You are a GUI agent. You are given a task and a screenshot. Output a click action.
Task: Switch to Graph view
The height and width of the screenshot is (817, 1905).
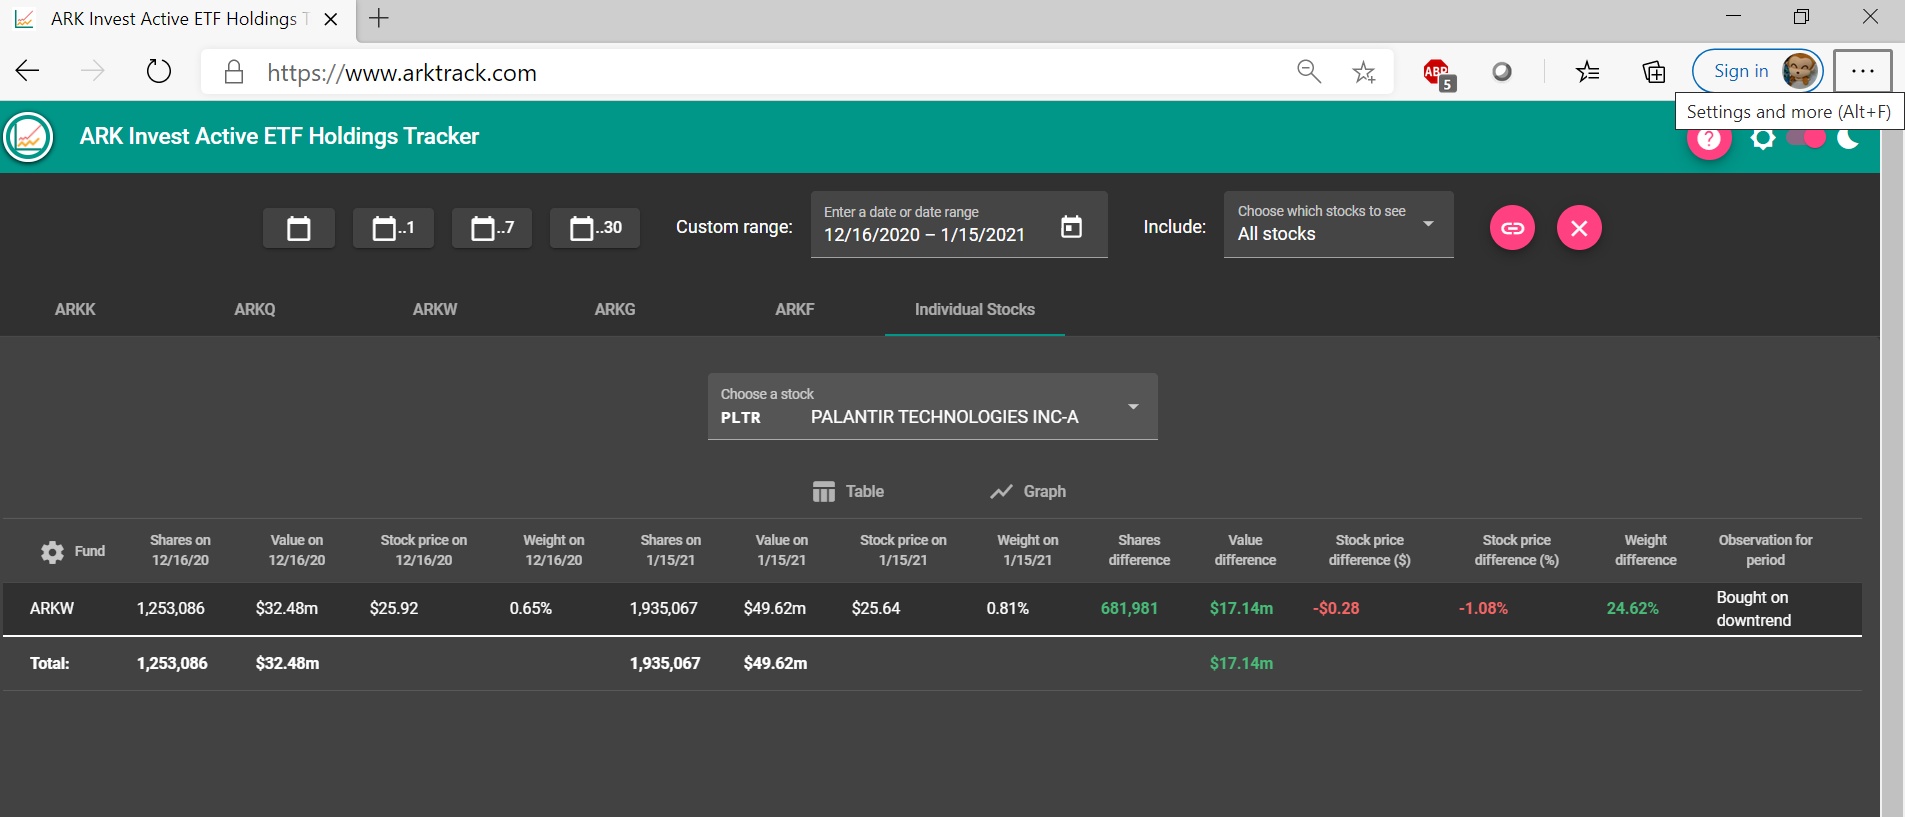[1028, 491]
